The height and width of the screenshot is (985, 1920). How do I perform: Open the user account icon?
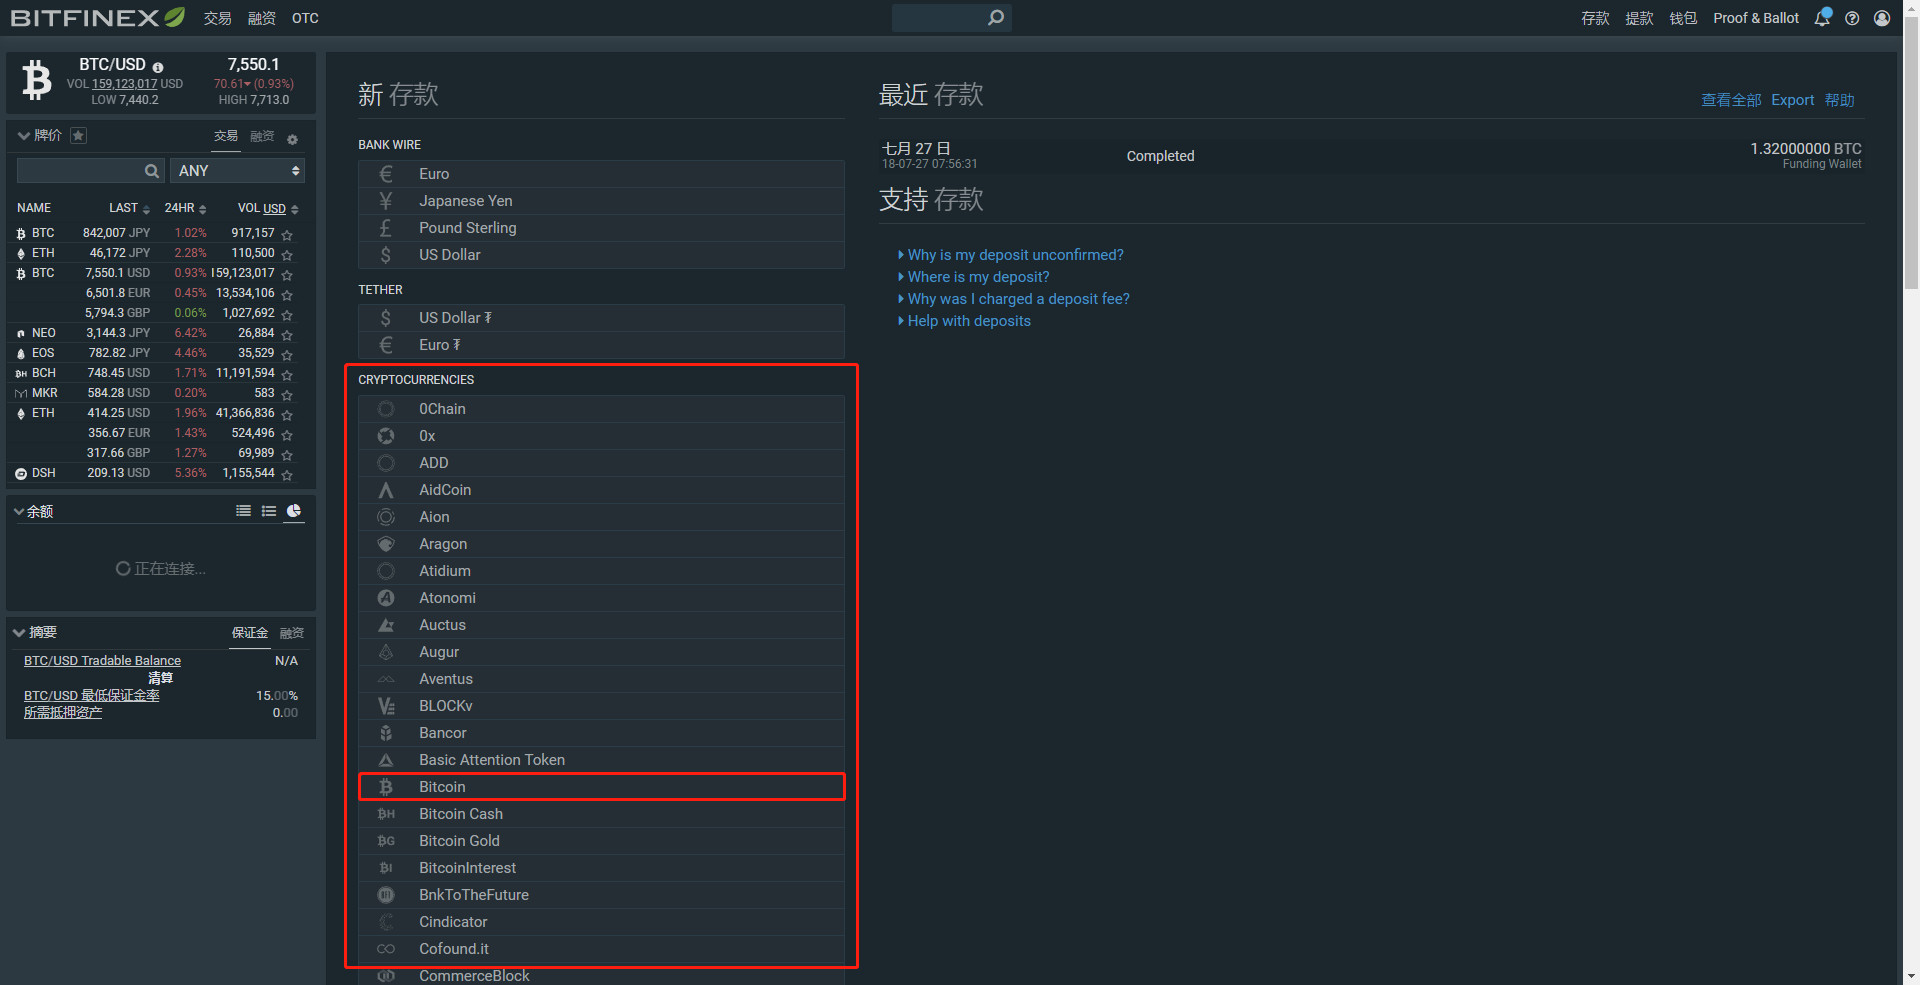[1882, 18]
